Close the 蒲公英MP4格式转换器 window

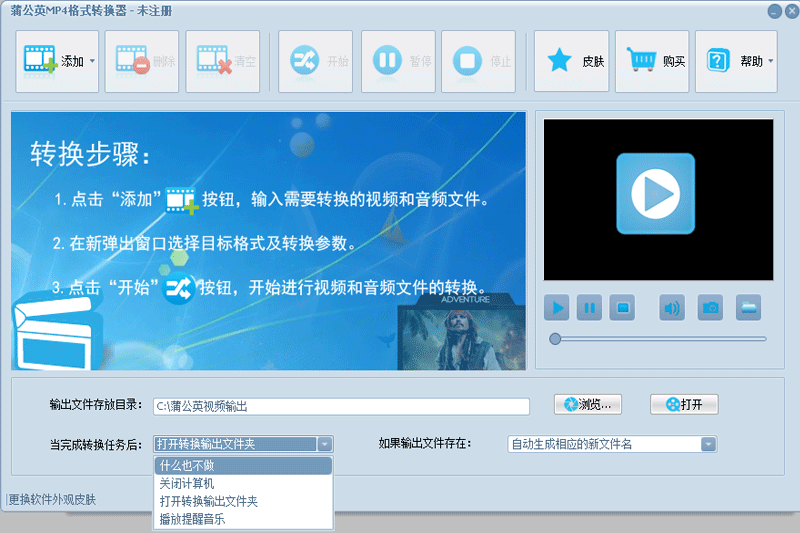[x=792, y=11]
